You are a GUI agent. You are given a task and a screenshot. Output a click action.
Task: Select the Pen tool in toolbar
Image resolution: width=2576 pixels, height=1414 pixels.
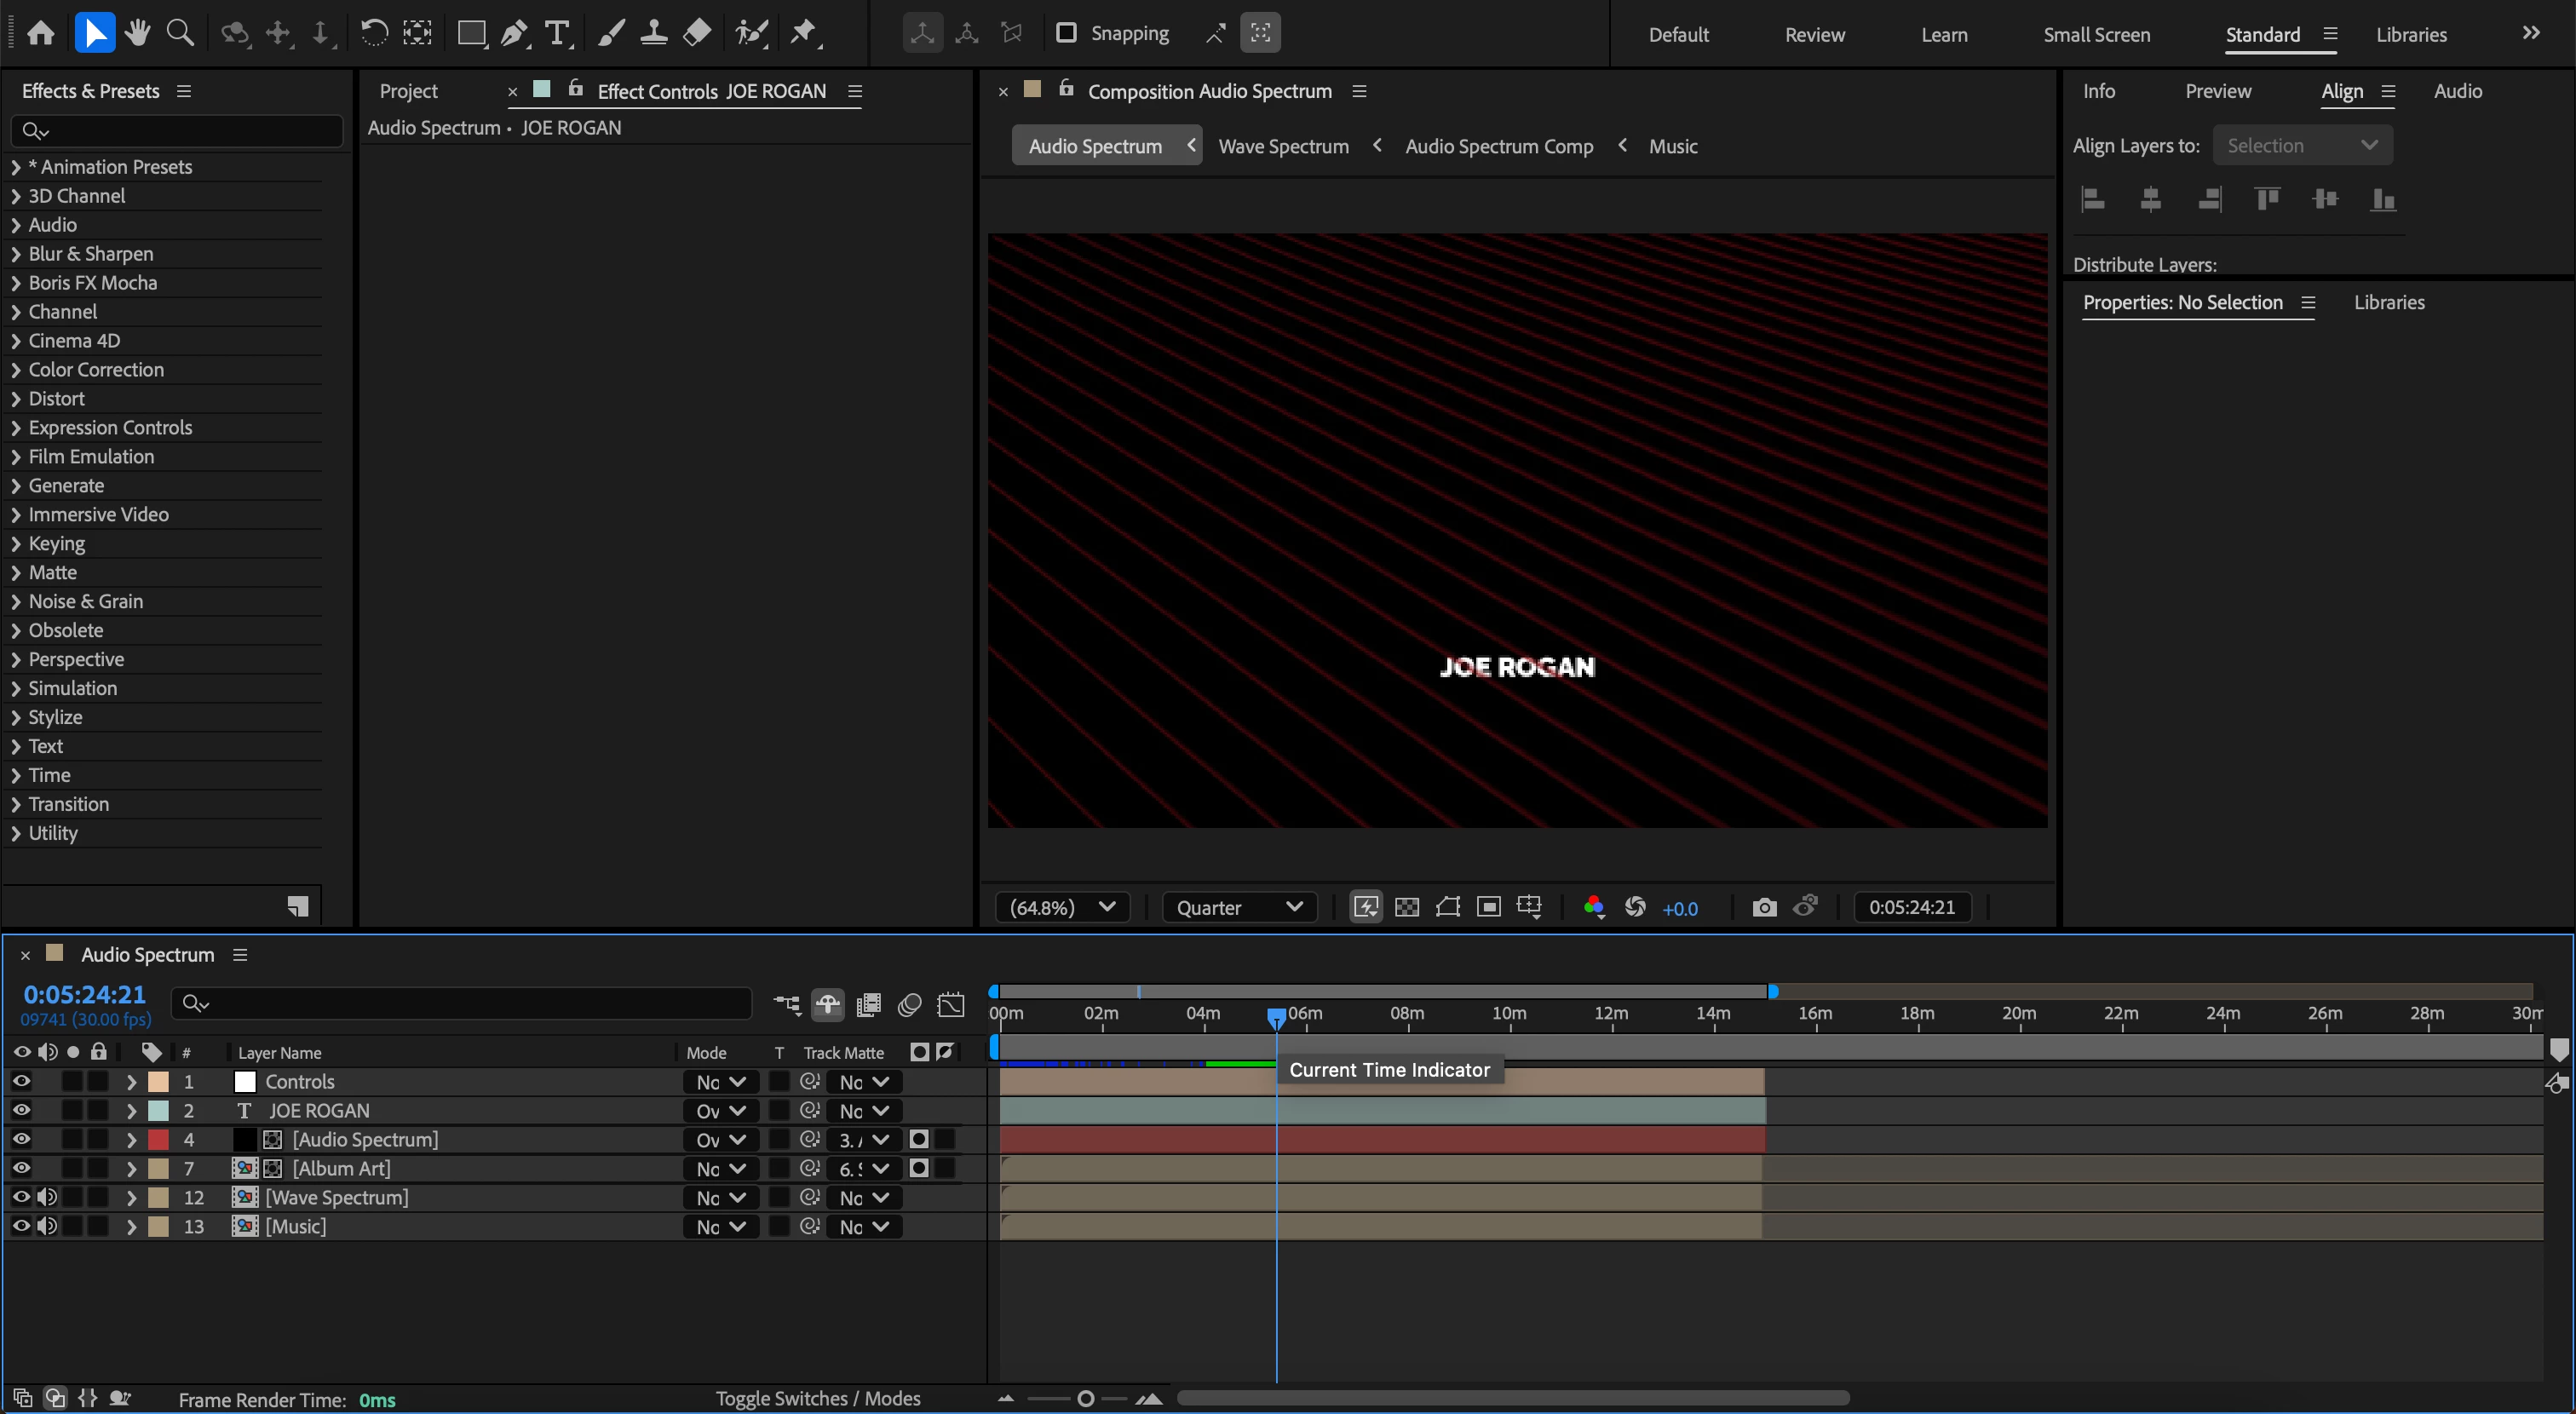514,33
